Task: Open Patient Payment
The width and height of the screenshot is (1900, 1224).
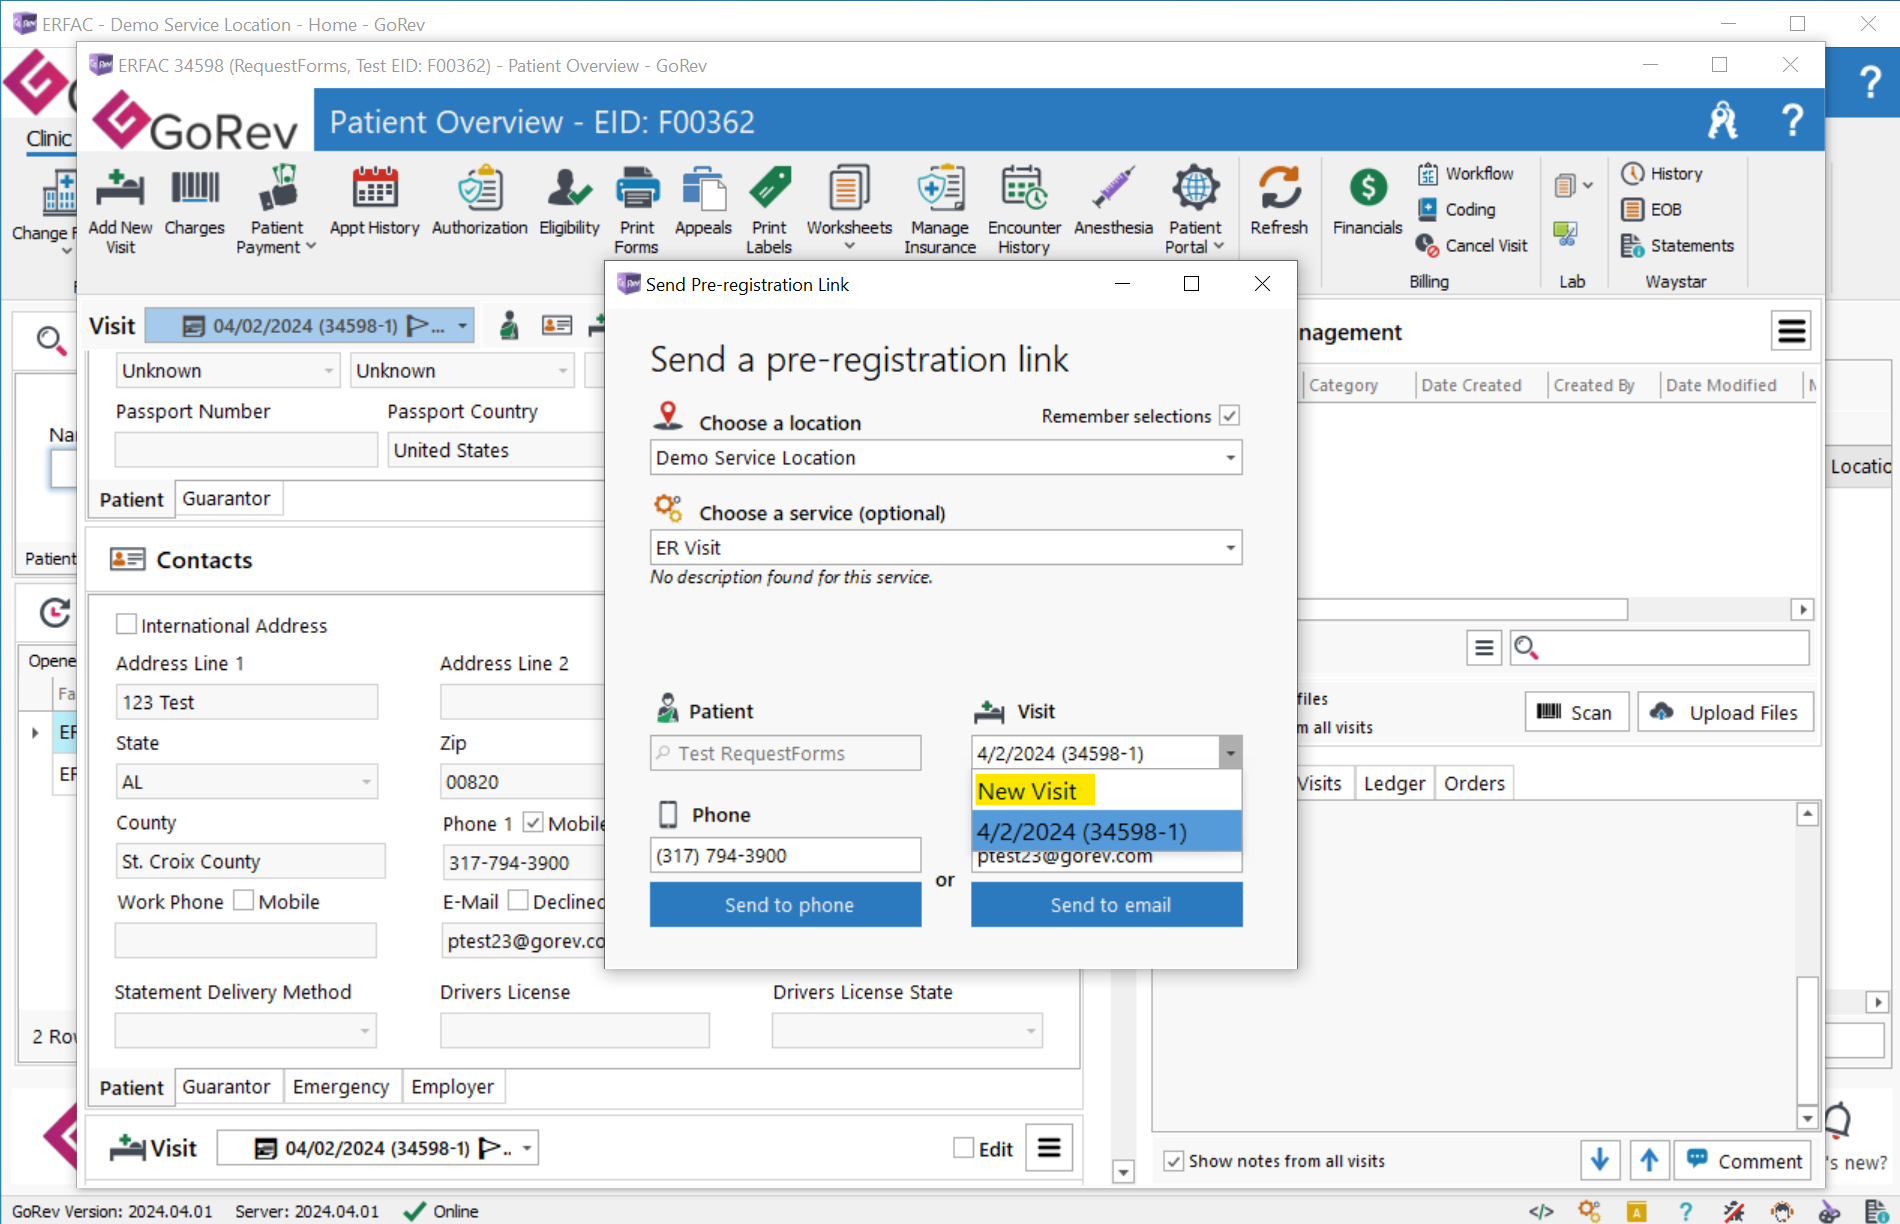Action: point(276,210)
